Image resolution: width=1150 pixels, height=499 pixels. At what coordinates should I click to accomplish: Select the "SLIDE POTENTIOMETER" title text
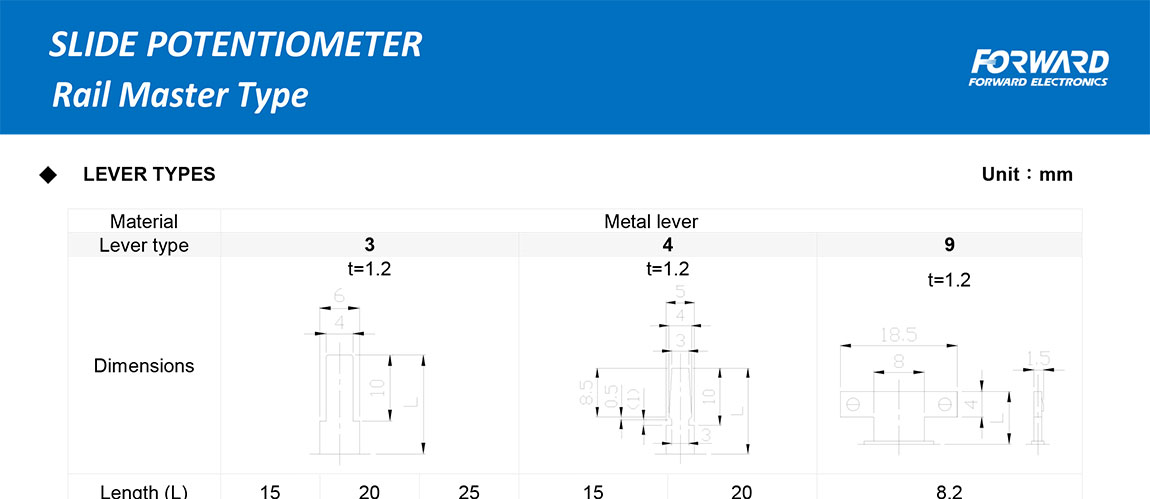(236, 45)
